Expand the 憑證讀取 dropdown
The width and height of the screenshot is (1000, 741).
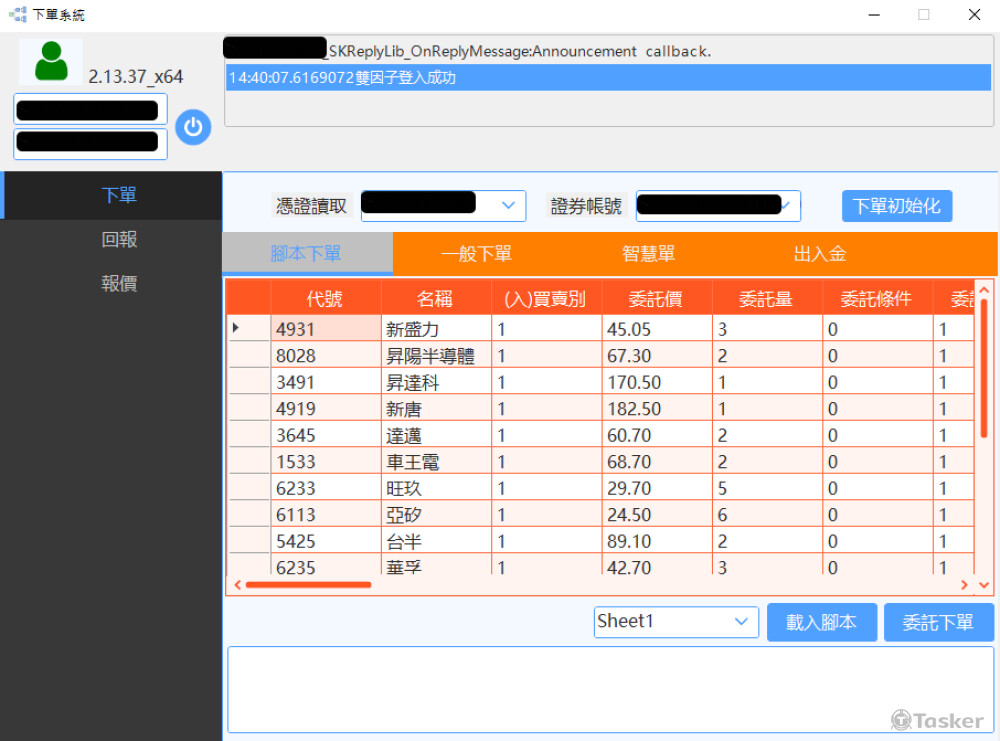pos(509,206)
